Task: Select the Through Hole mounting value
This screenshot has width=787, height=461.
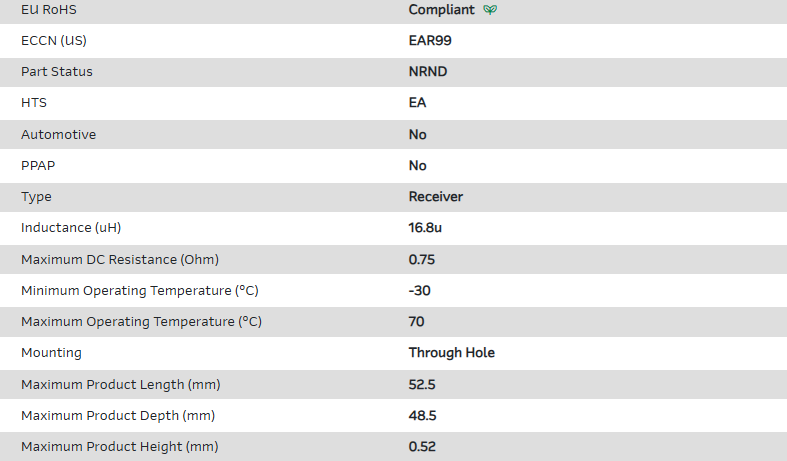Action: 452,353
